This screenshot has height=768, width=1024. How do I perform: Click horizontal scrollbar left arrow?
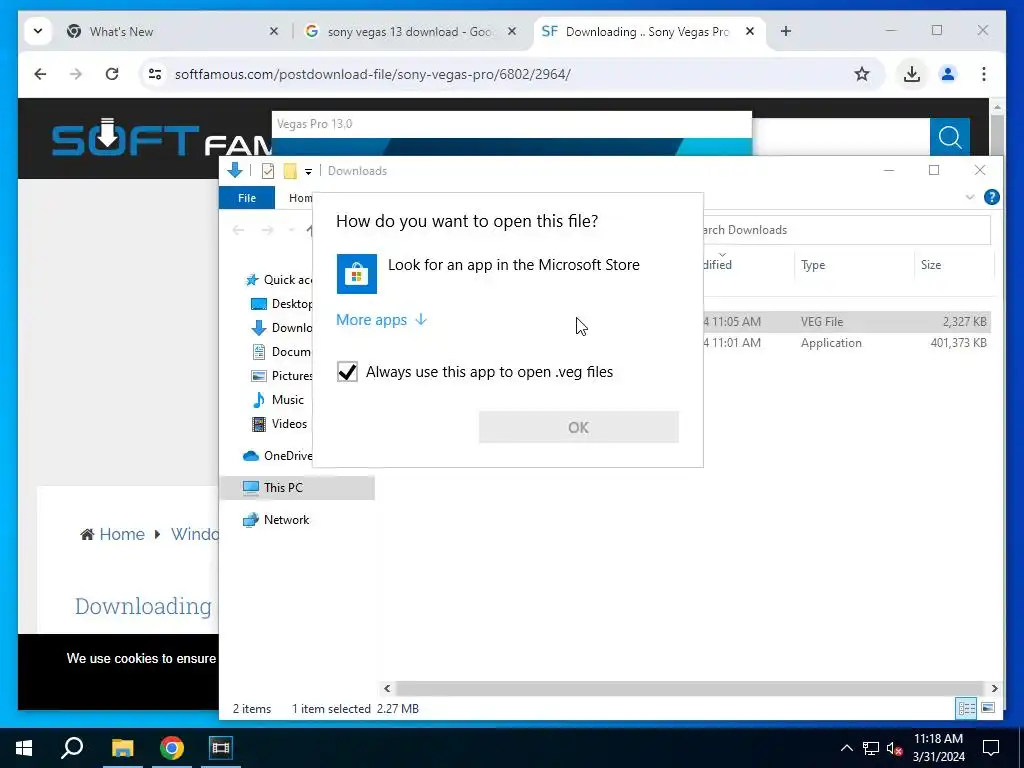pyautogui.click(x=387, y=688)
